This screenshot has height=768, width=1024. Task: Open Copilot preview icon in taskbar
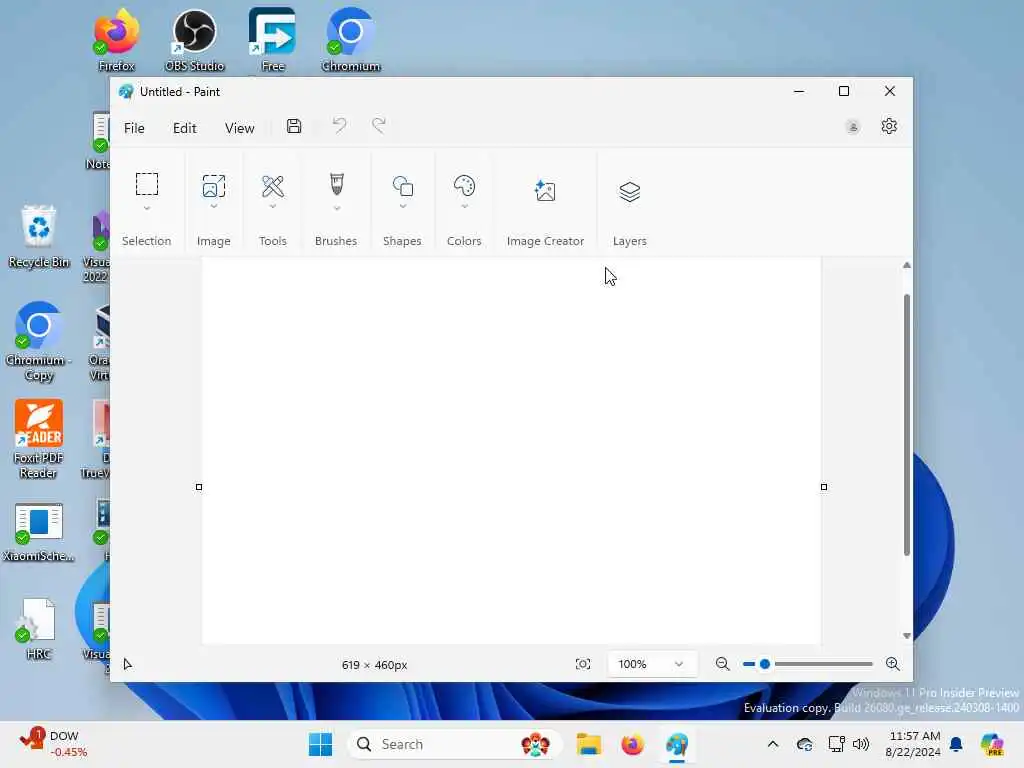click(x=993, y=744)
